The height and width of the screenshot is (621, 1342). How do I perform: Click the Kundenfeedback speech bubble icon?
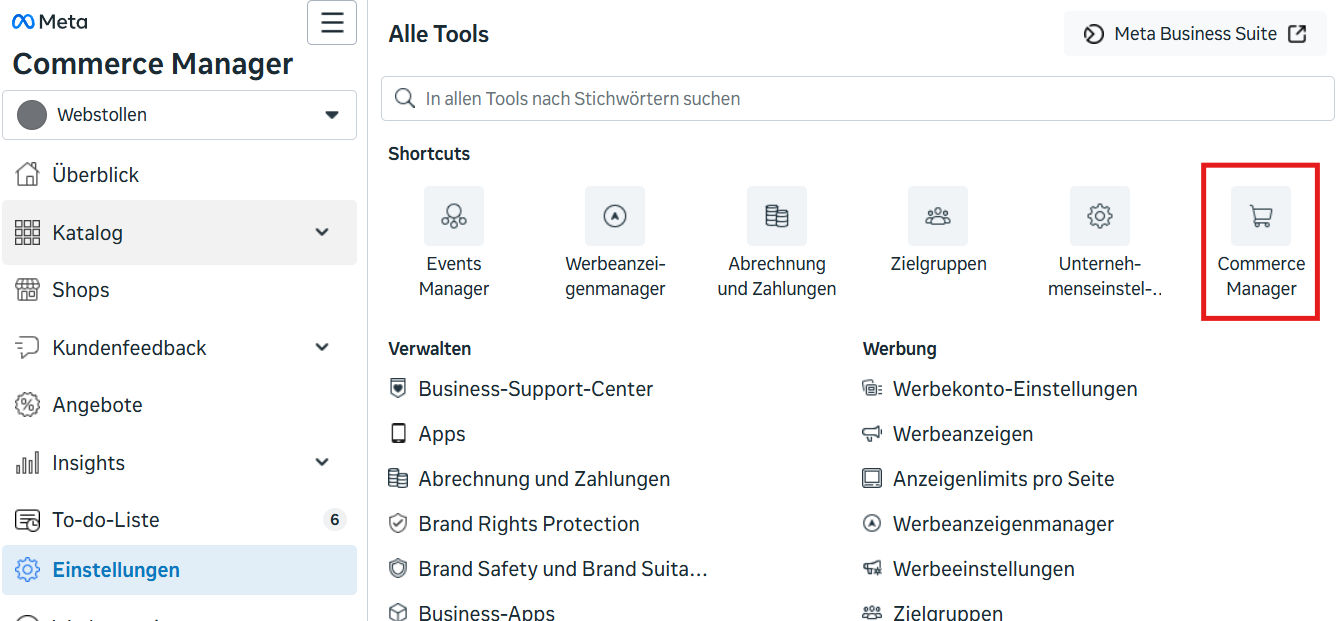point(27,348)
